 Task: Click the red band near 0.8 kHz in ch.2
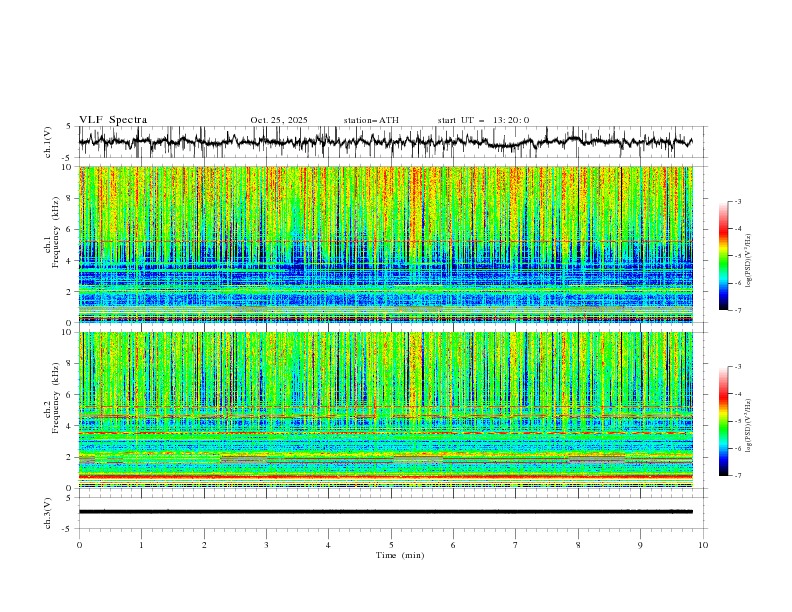click(x=386, y=476)
